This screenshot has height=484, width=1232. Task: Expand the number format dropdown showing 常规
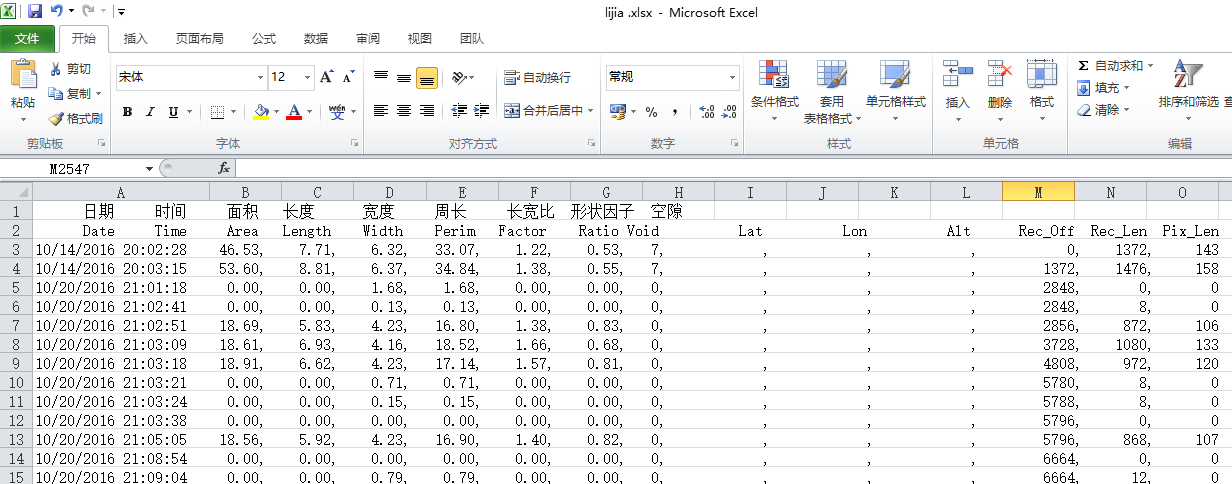pyautogui.click(x=732, y=77)
